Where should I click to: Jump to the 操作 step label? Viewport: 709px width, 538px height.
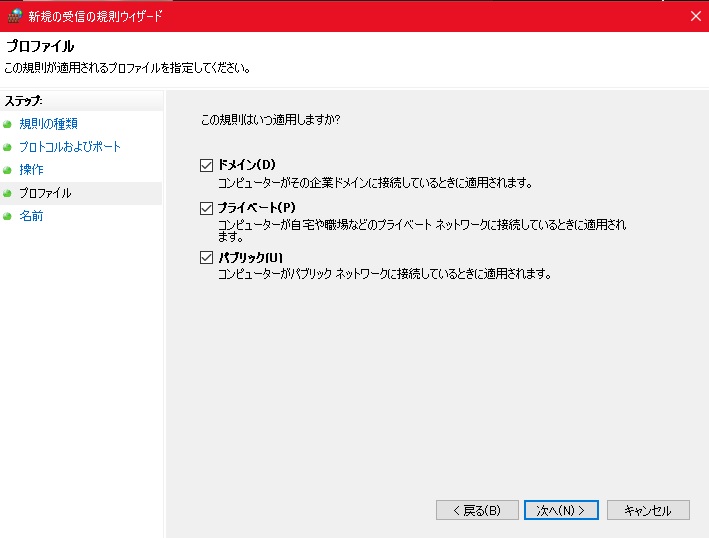(31, 170)
